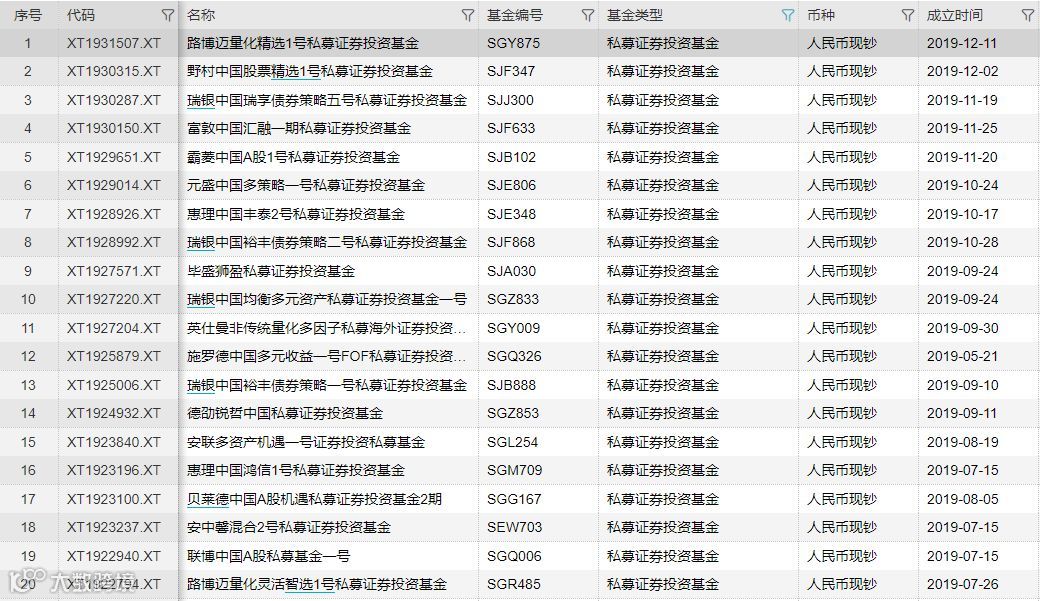Screen dimensions: 1040x601
Task: Click fund number SEW703
Action: 515,527
